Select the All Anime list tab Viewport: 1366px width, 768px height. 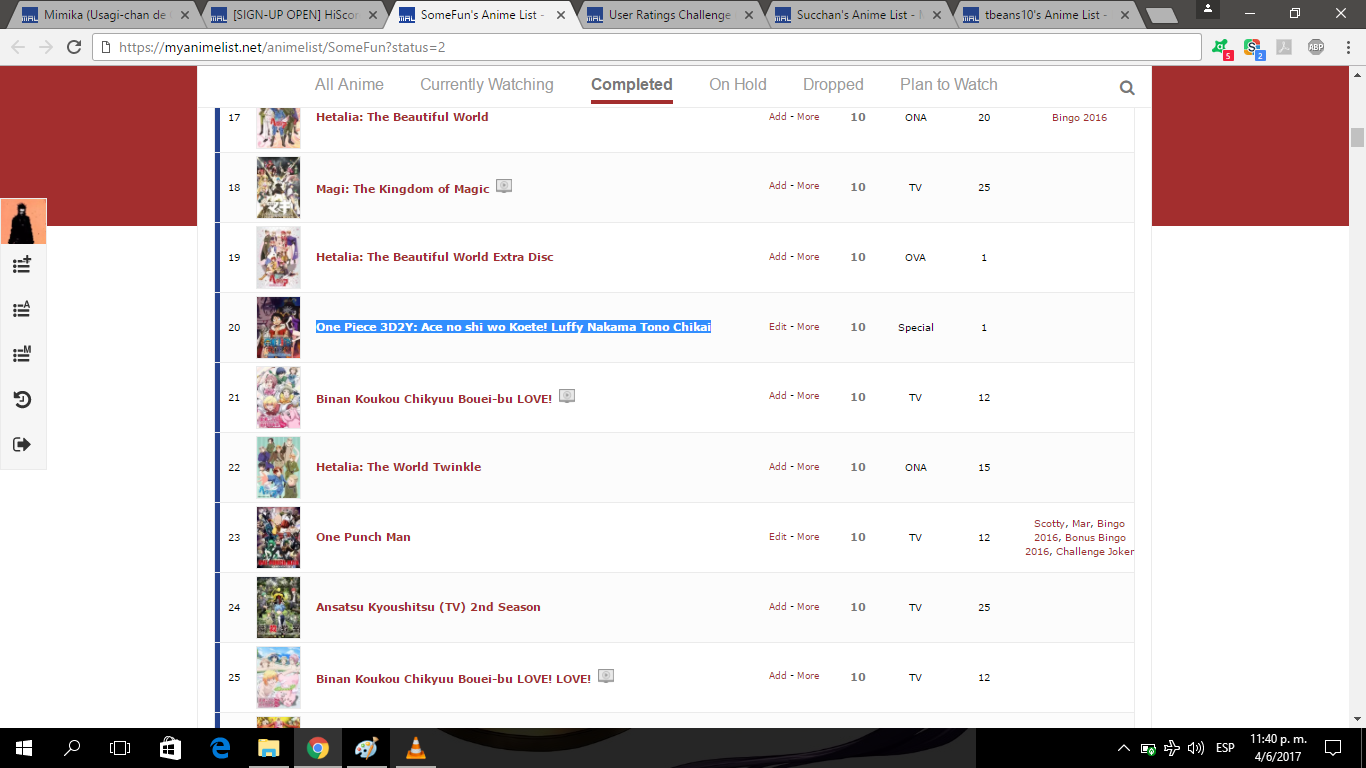(x=349, y=85)
